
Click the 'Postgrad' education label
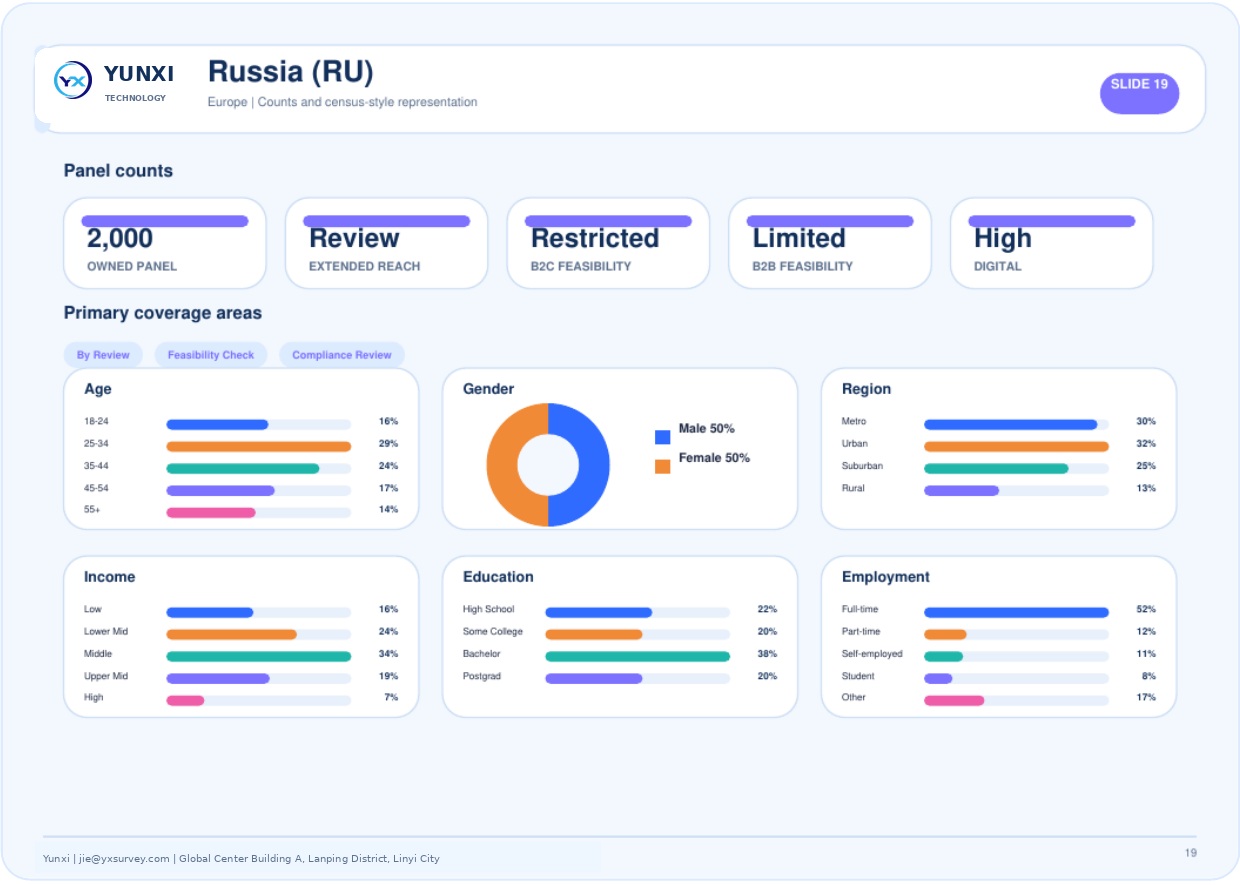click(482, 676)
